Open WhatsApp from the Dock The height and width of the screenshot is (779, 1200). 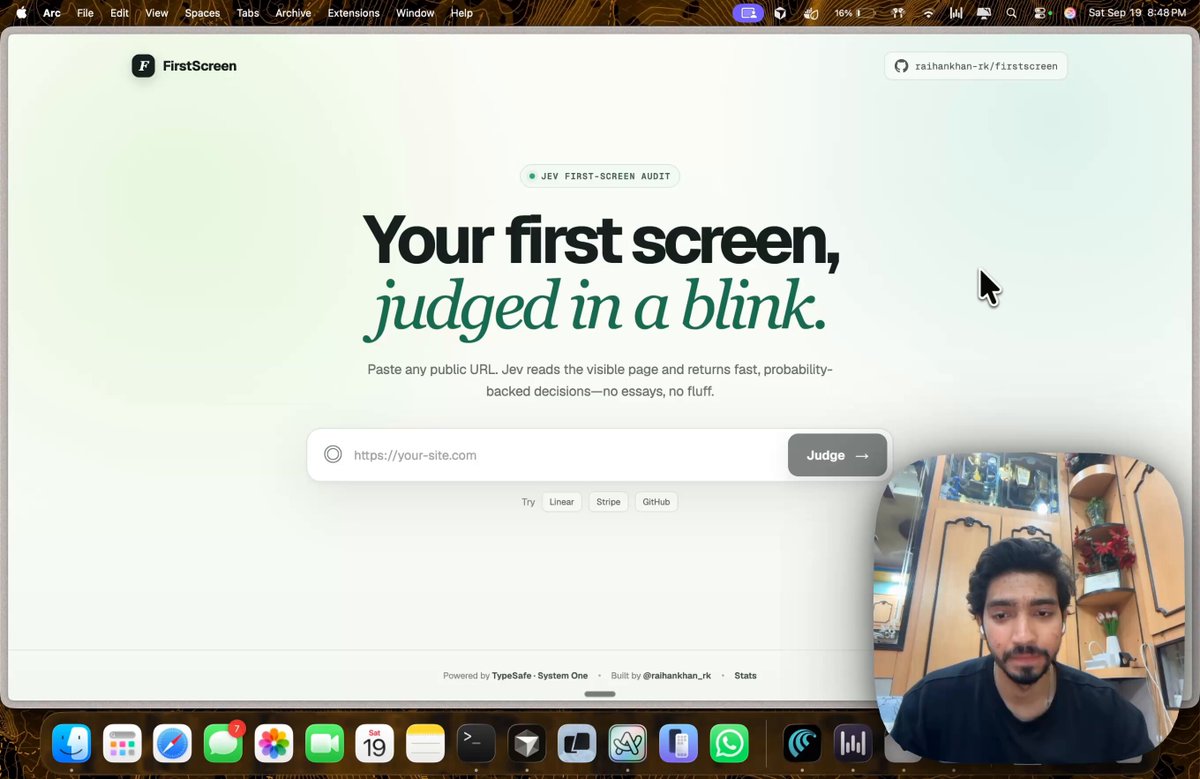pos(729,743)
